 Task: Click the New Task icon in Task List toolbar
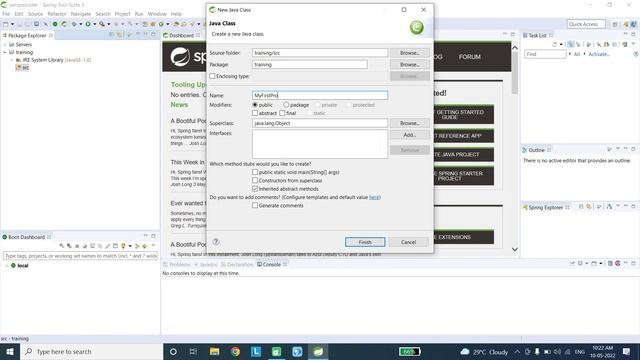[x=554, y=44]
